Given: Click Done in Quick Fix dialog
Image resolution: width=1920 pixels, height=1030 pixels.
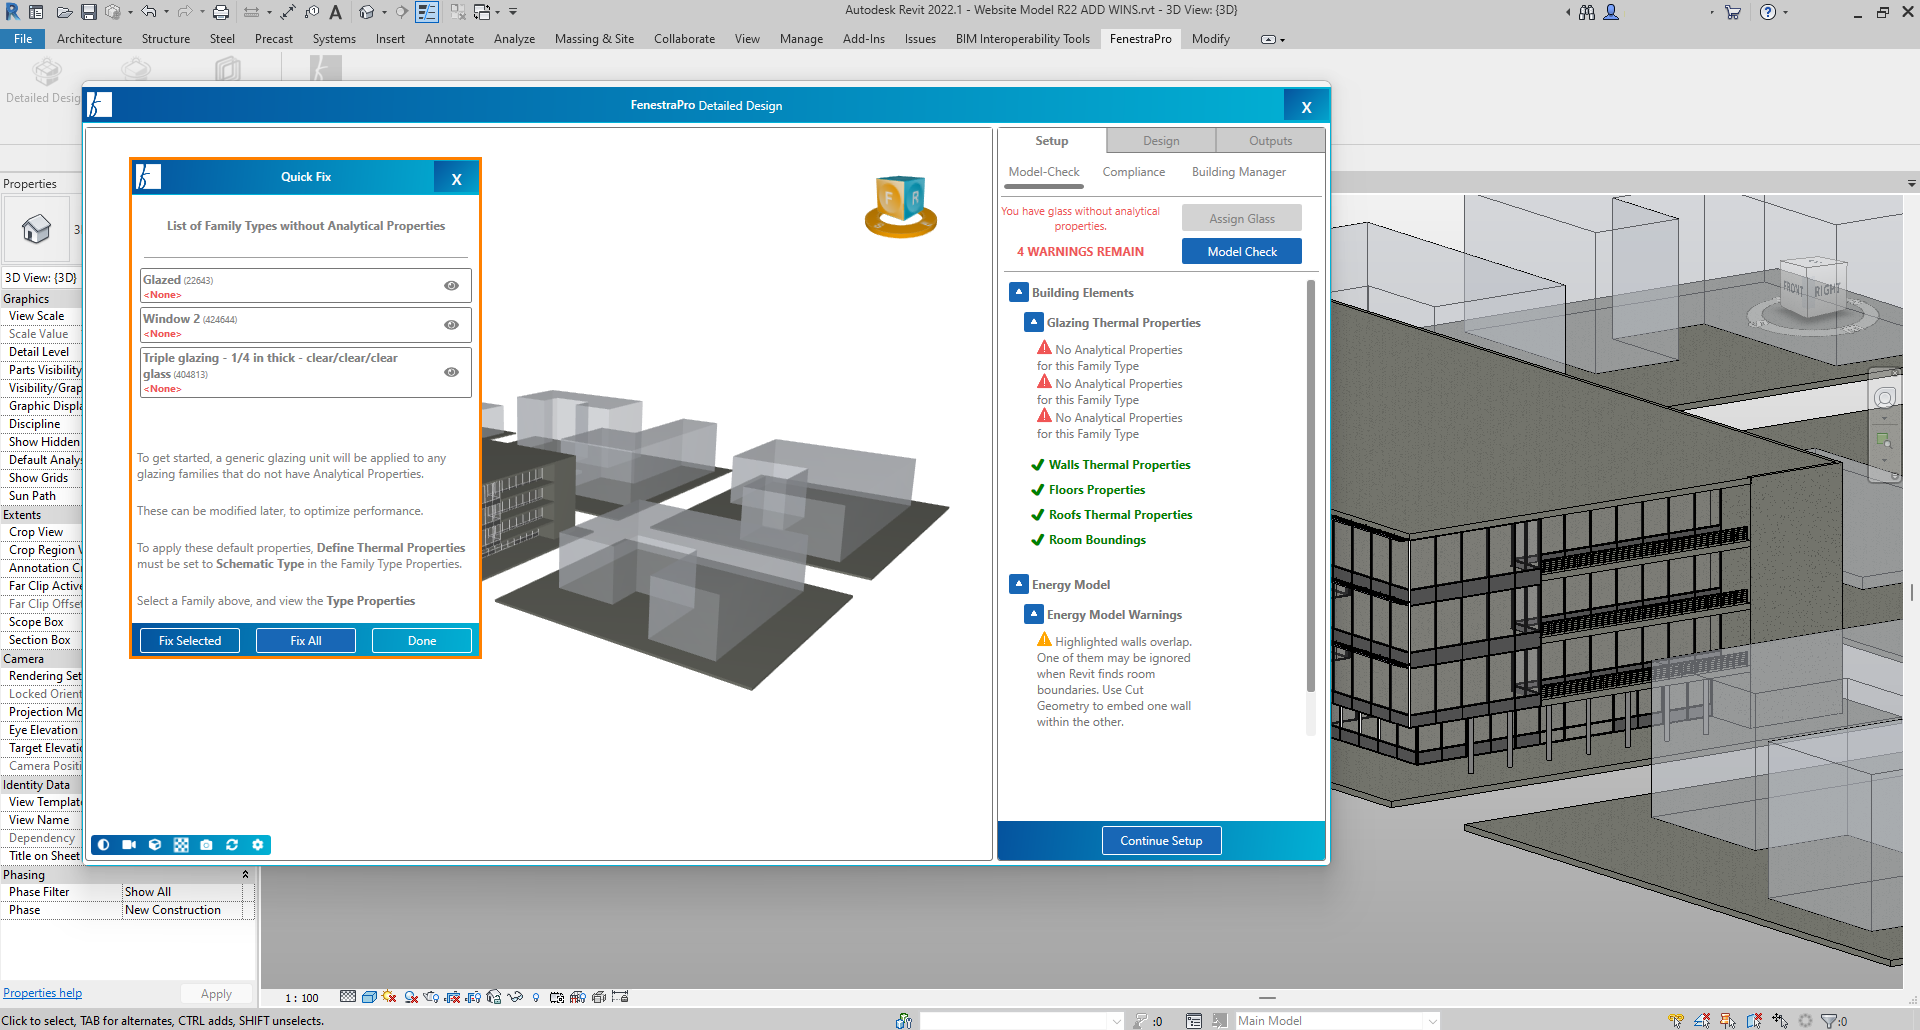Looking at the screenshot, I should point(422,641).
